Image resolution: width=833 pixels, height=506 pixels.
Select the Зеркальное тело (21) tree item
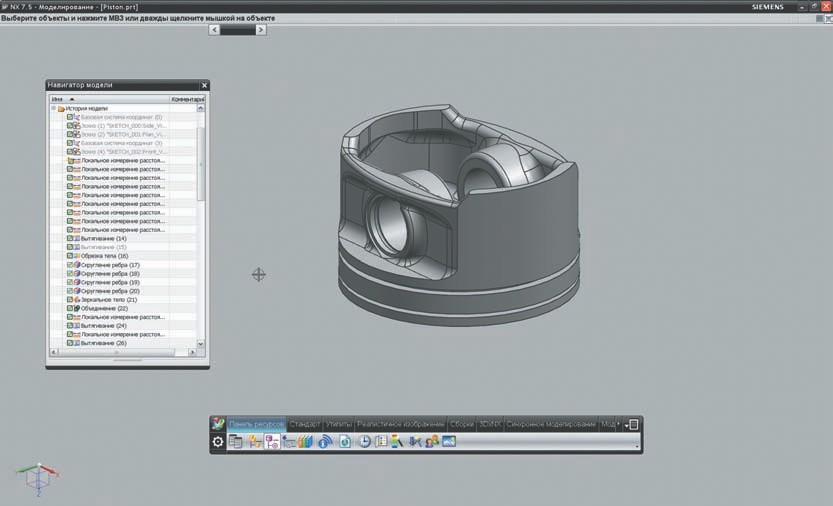(x=109, y=300)
